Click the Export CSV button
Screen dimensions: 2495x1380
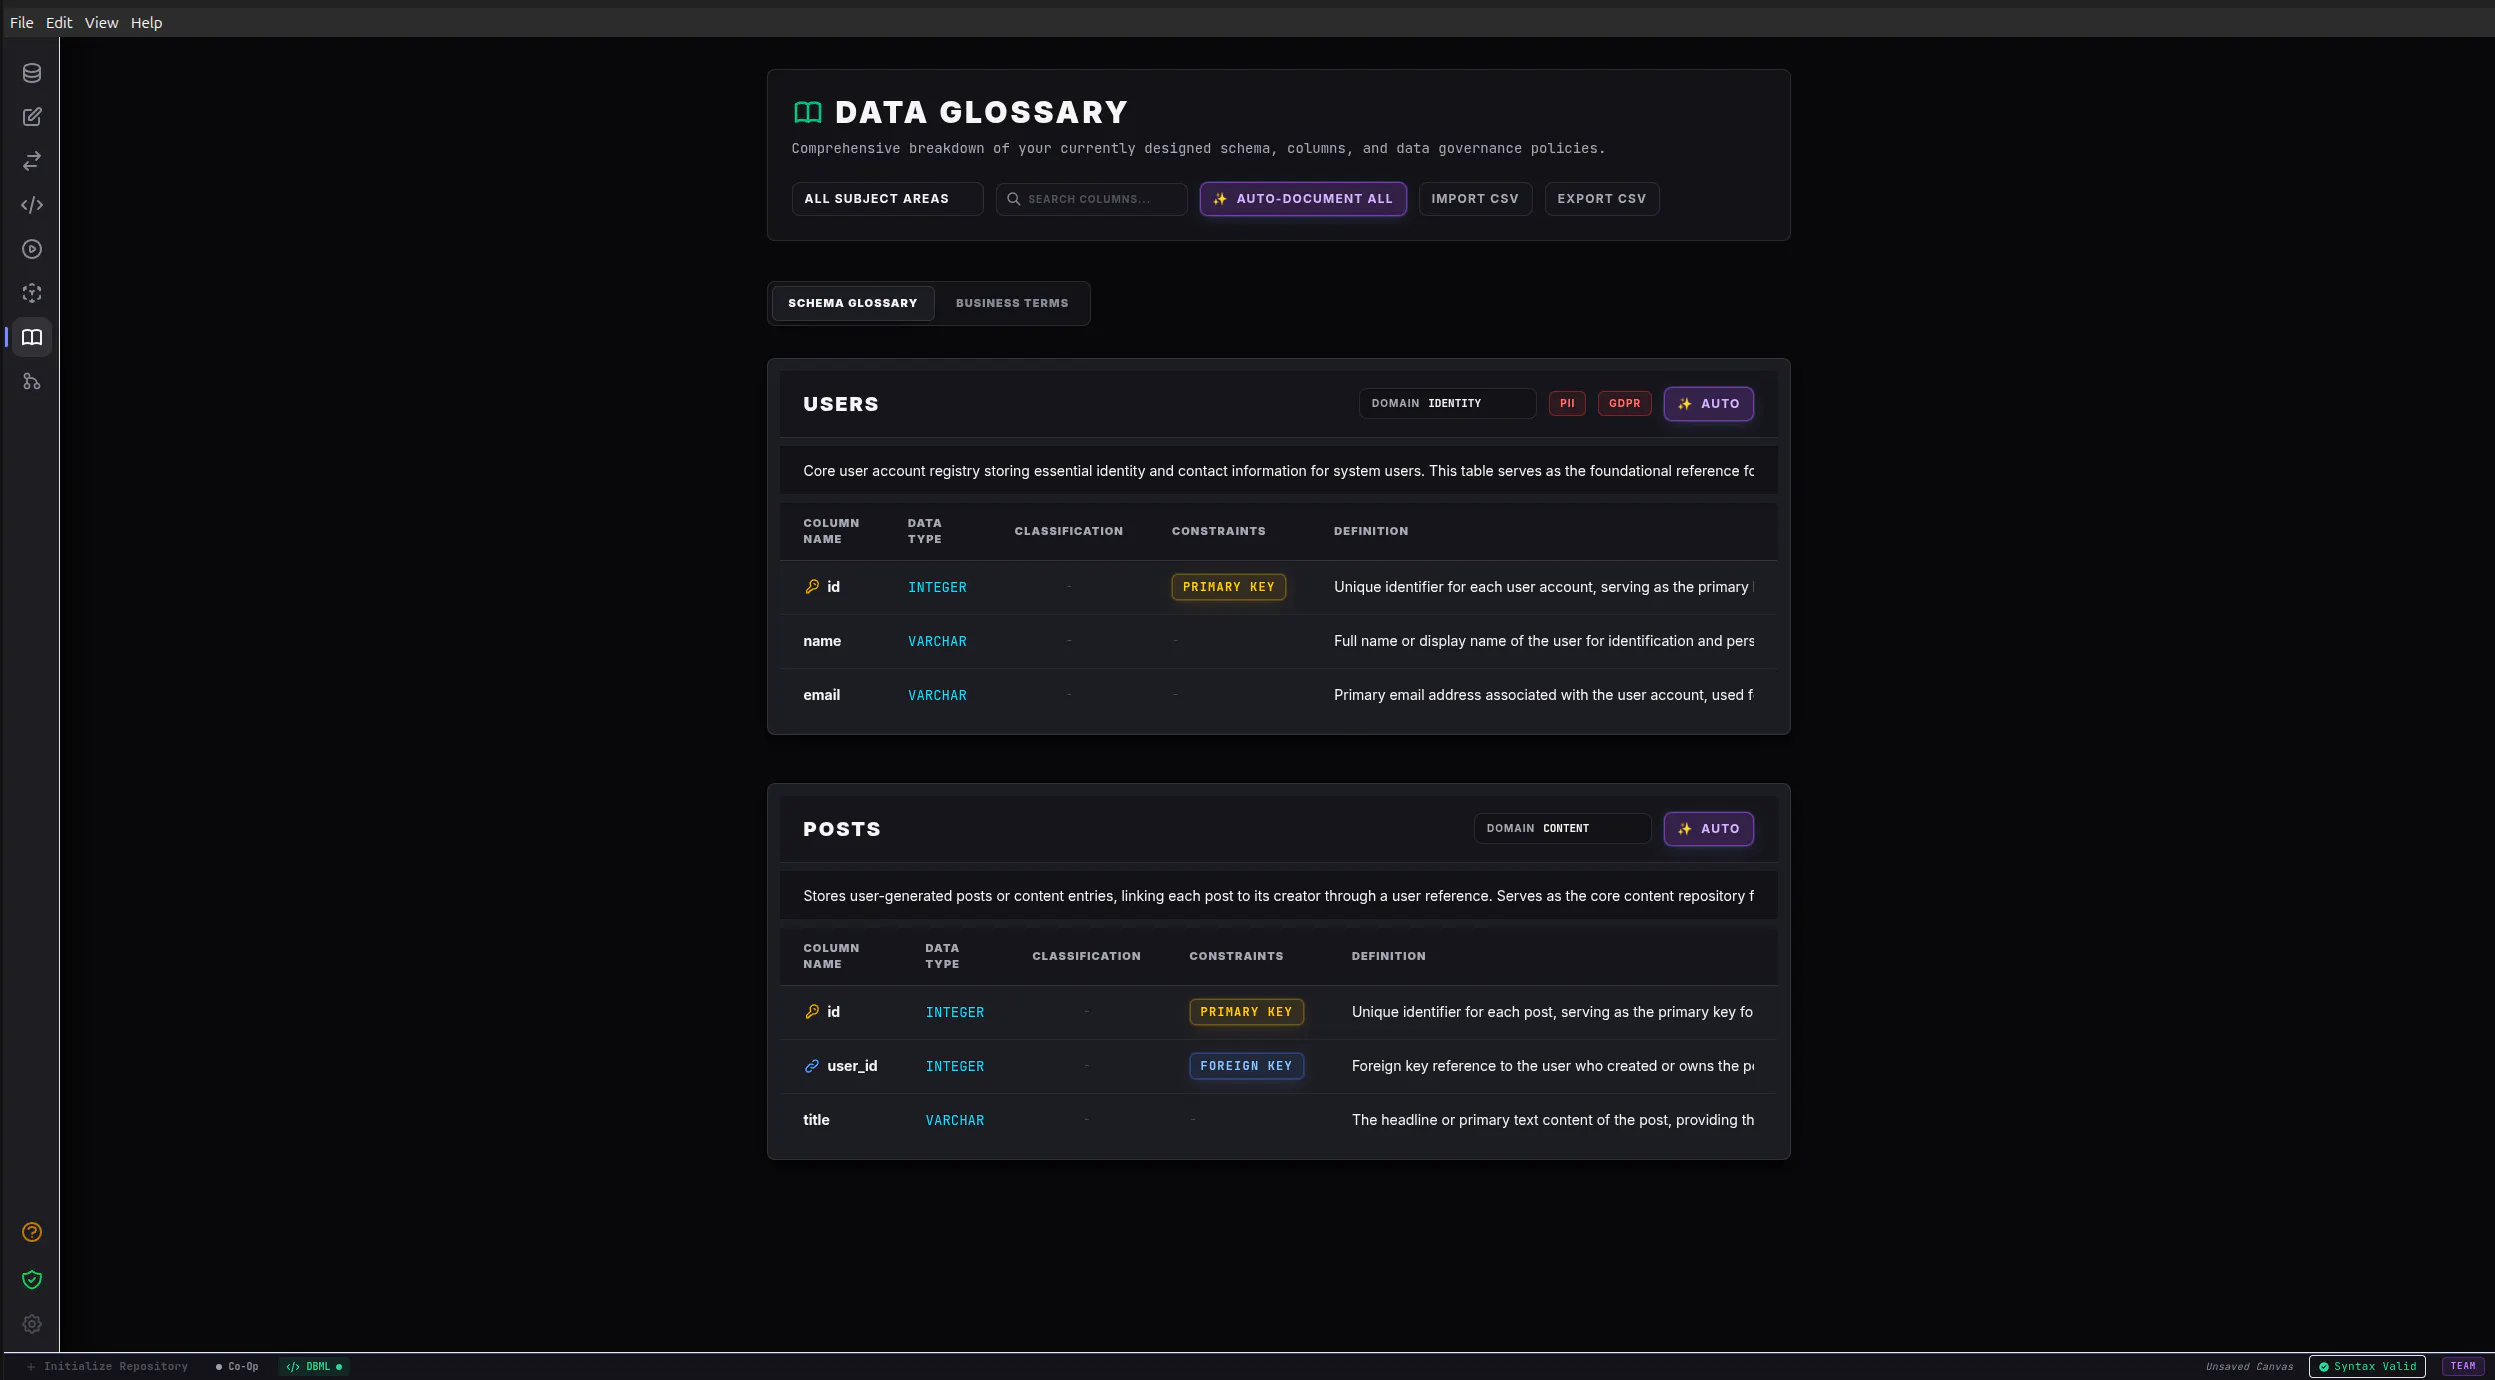click(x=1601, y=199)
